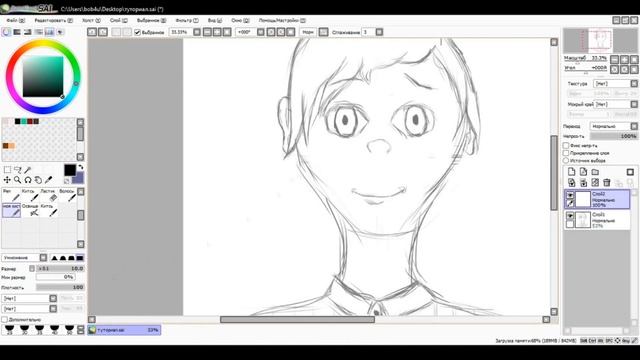
Task: Toggle the Дополнительно checkbox
Action: (x=4, y=319)
